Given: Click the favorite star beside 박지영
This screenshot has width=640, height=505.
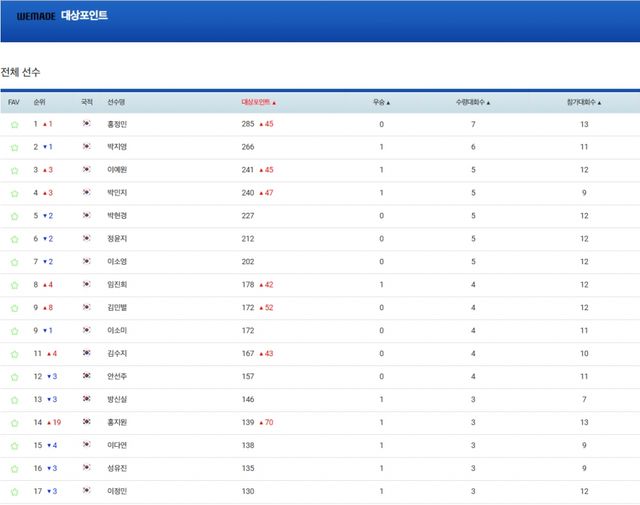Looking at the screenshot, I should click(14, 147).
